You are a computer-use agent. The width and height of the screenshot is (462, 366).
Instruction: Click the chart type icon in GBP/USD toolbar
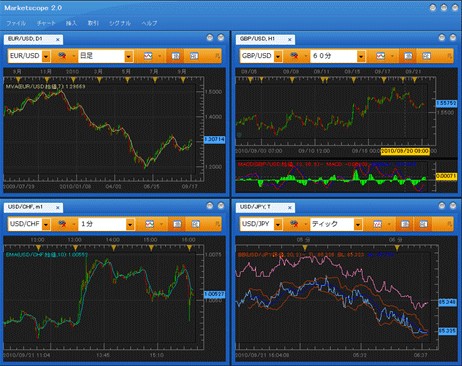pos(380,56)
